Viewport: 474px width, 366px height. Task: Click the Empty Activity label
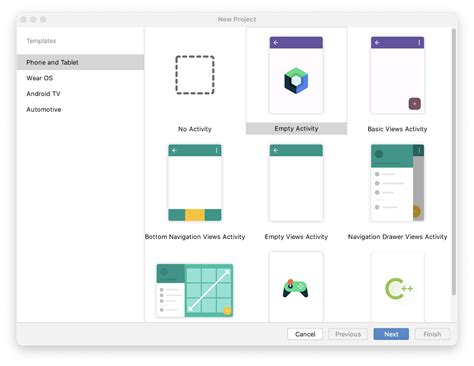(296, 129)
